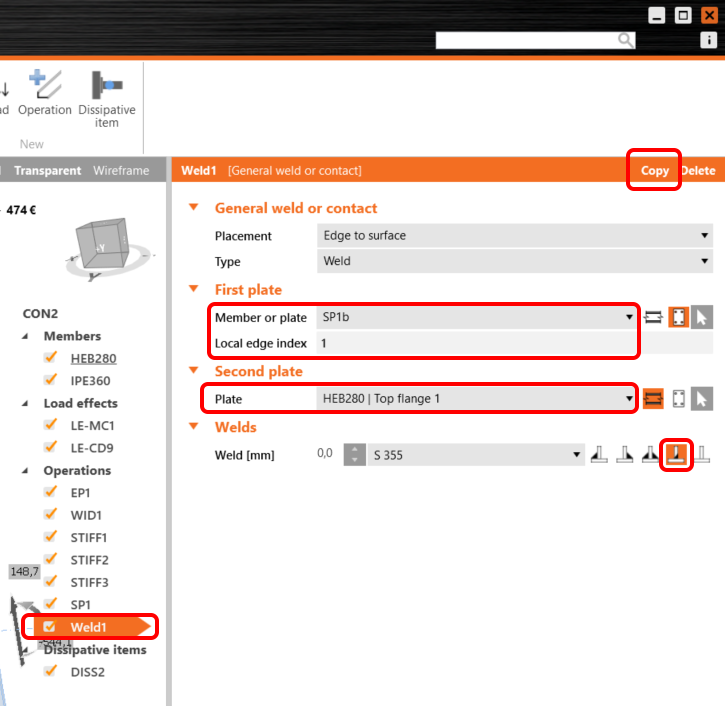Toggle checkbox for SP1 operation
The width and height of the screenshot is (725, 706).
click(x=50, y=603)
